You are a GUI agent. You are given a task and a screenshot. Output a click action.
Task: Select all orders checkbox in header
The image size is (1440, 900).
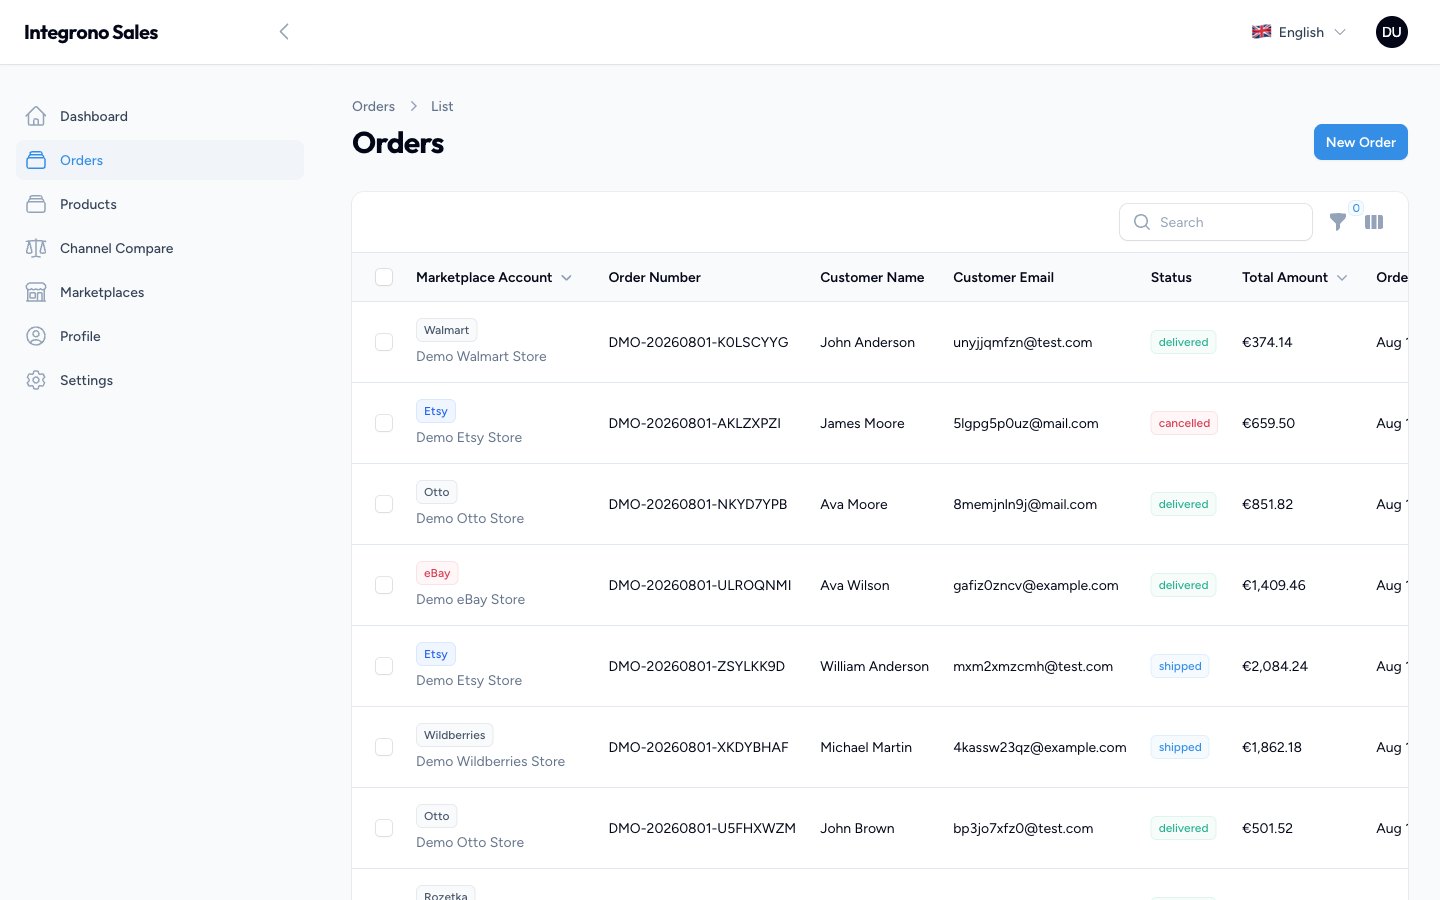click(384, 277)
